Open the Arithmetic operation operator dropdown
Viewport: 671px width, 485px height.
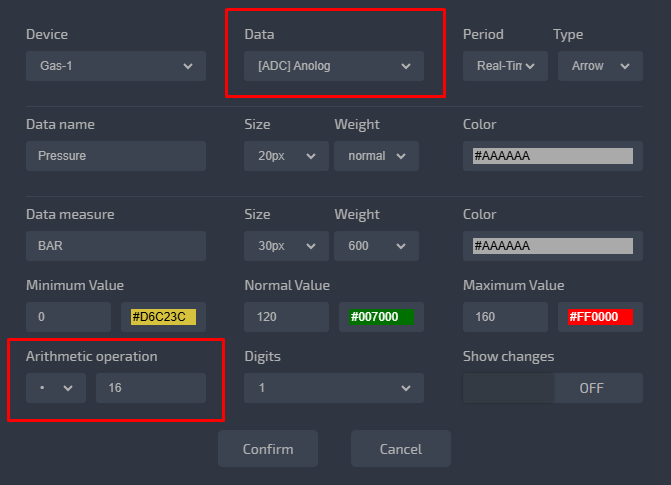55,388
